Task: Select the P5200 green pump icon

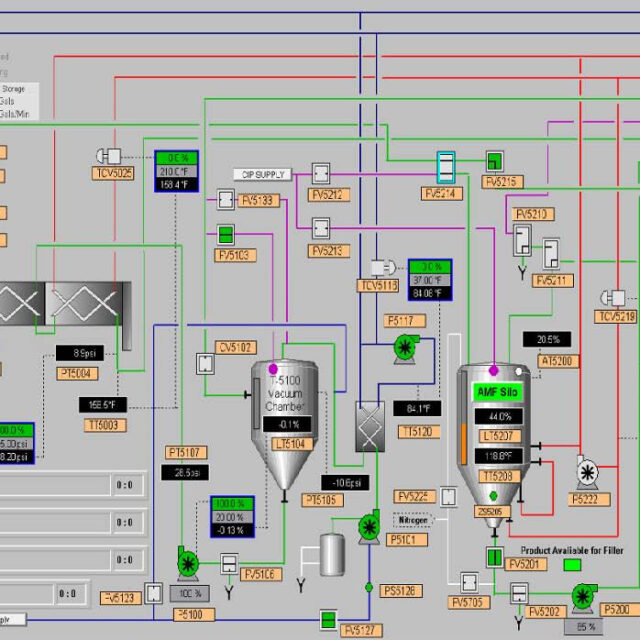Action: [x=583, y=597]
